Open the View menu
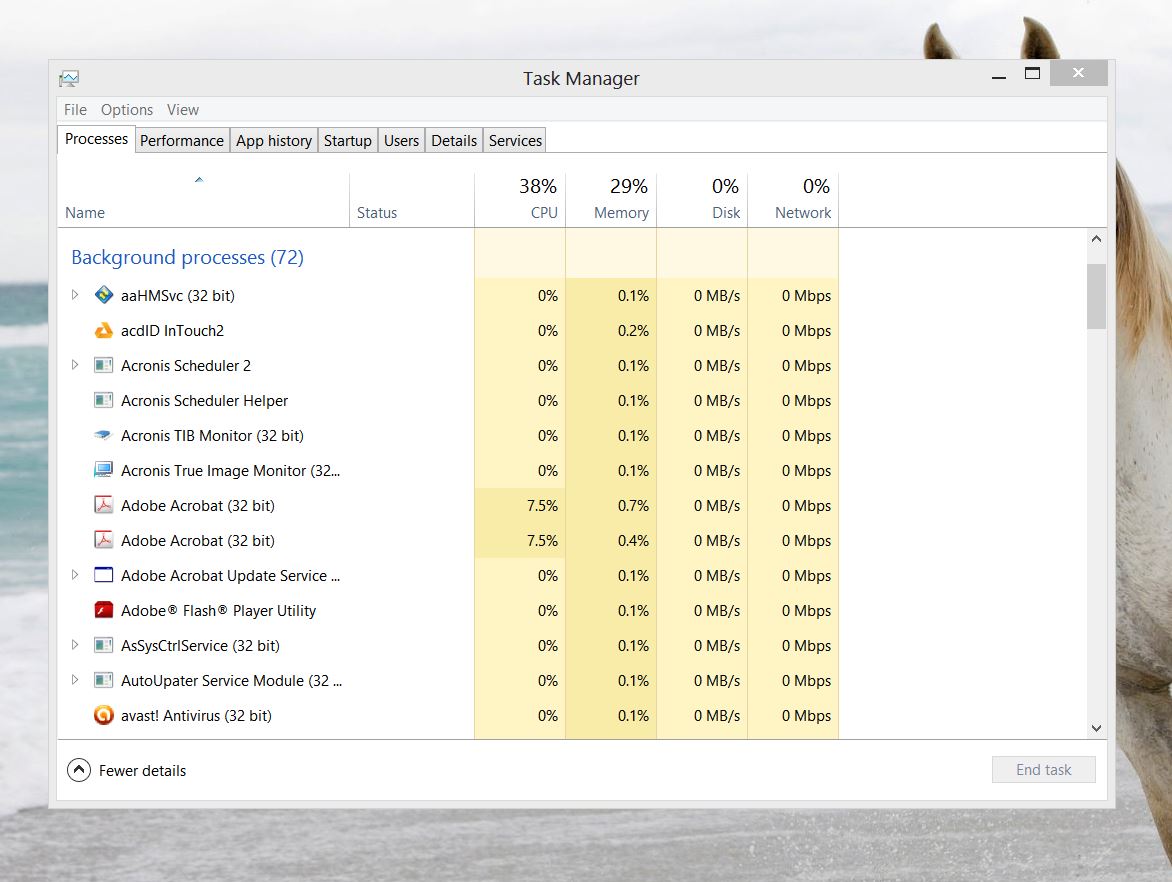Image resolution: width=1172 pixels, height=882 pixels. pos(183,110)
